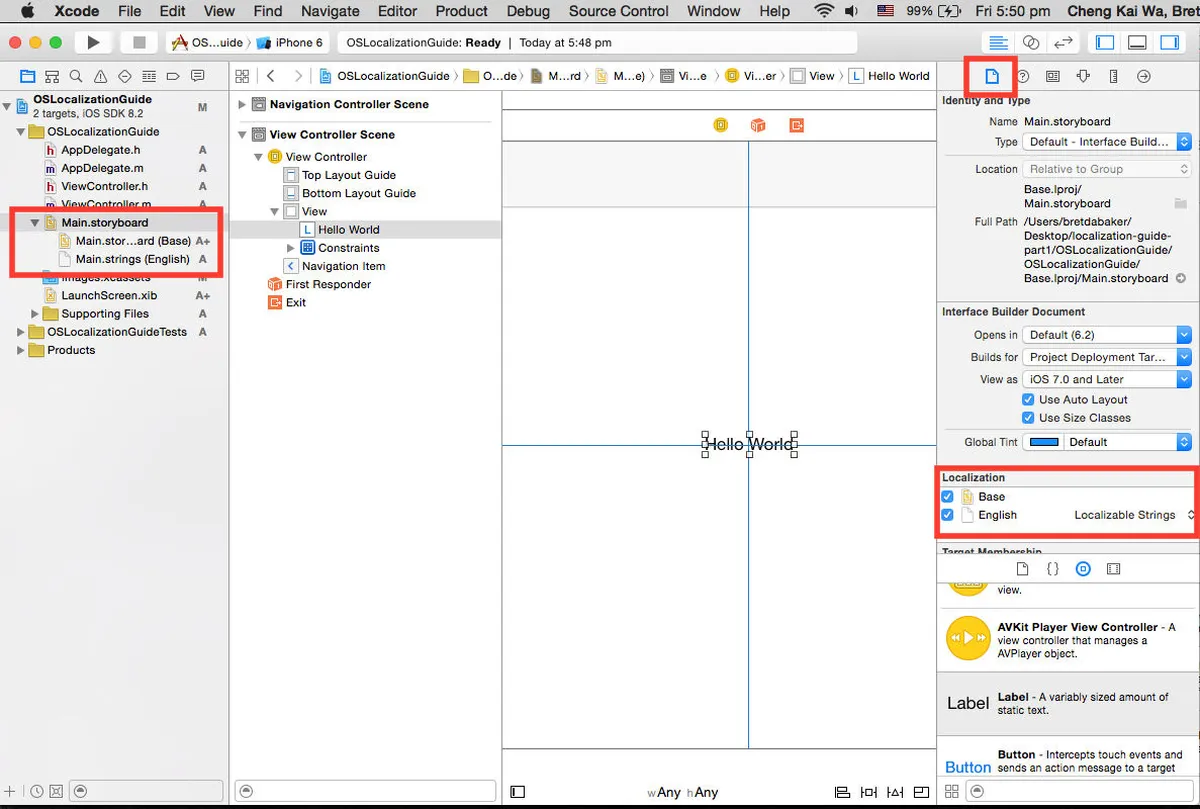1200x809 pixels.
Task: Show the Connections inspector
Action: pyautogui.click(x=1144, y=76)
